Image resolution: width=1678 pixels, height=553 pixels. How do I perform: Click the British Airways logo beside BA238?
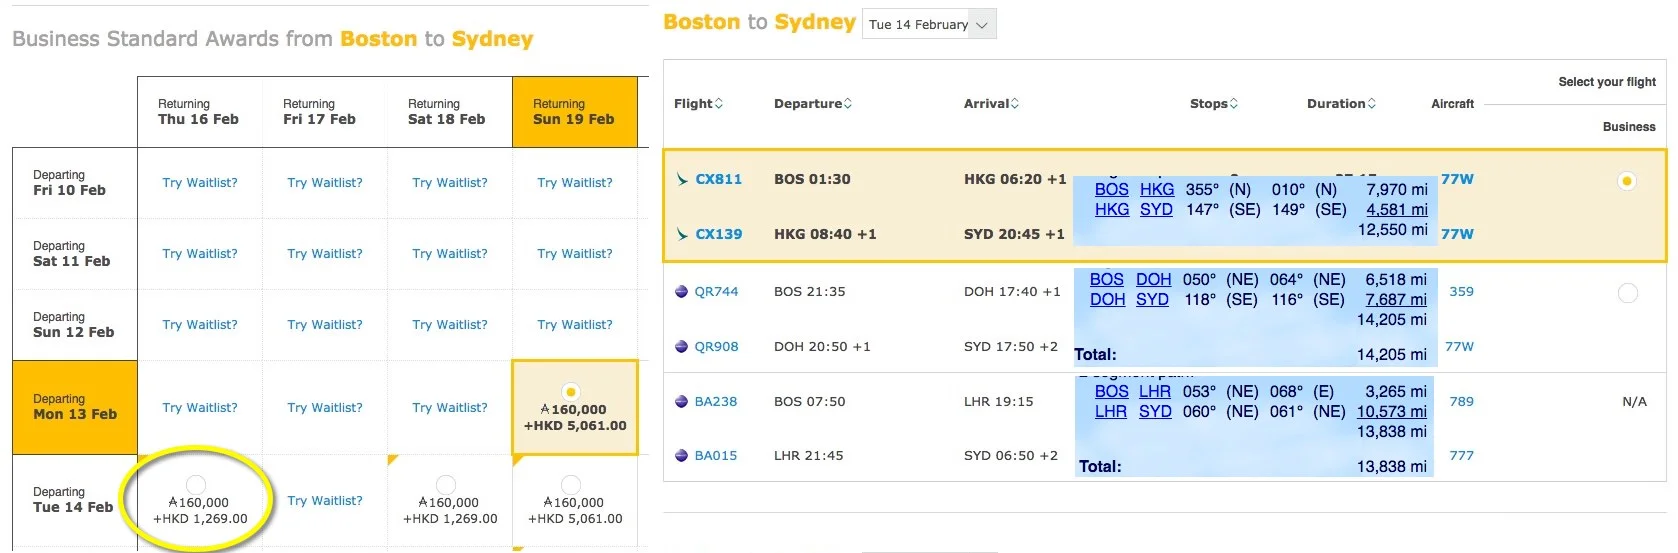tap(682, 402)
